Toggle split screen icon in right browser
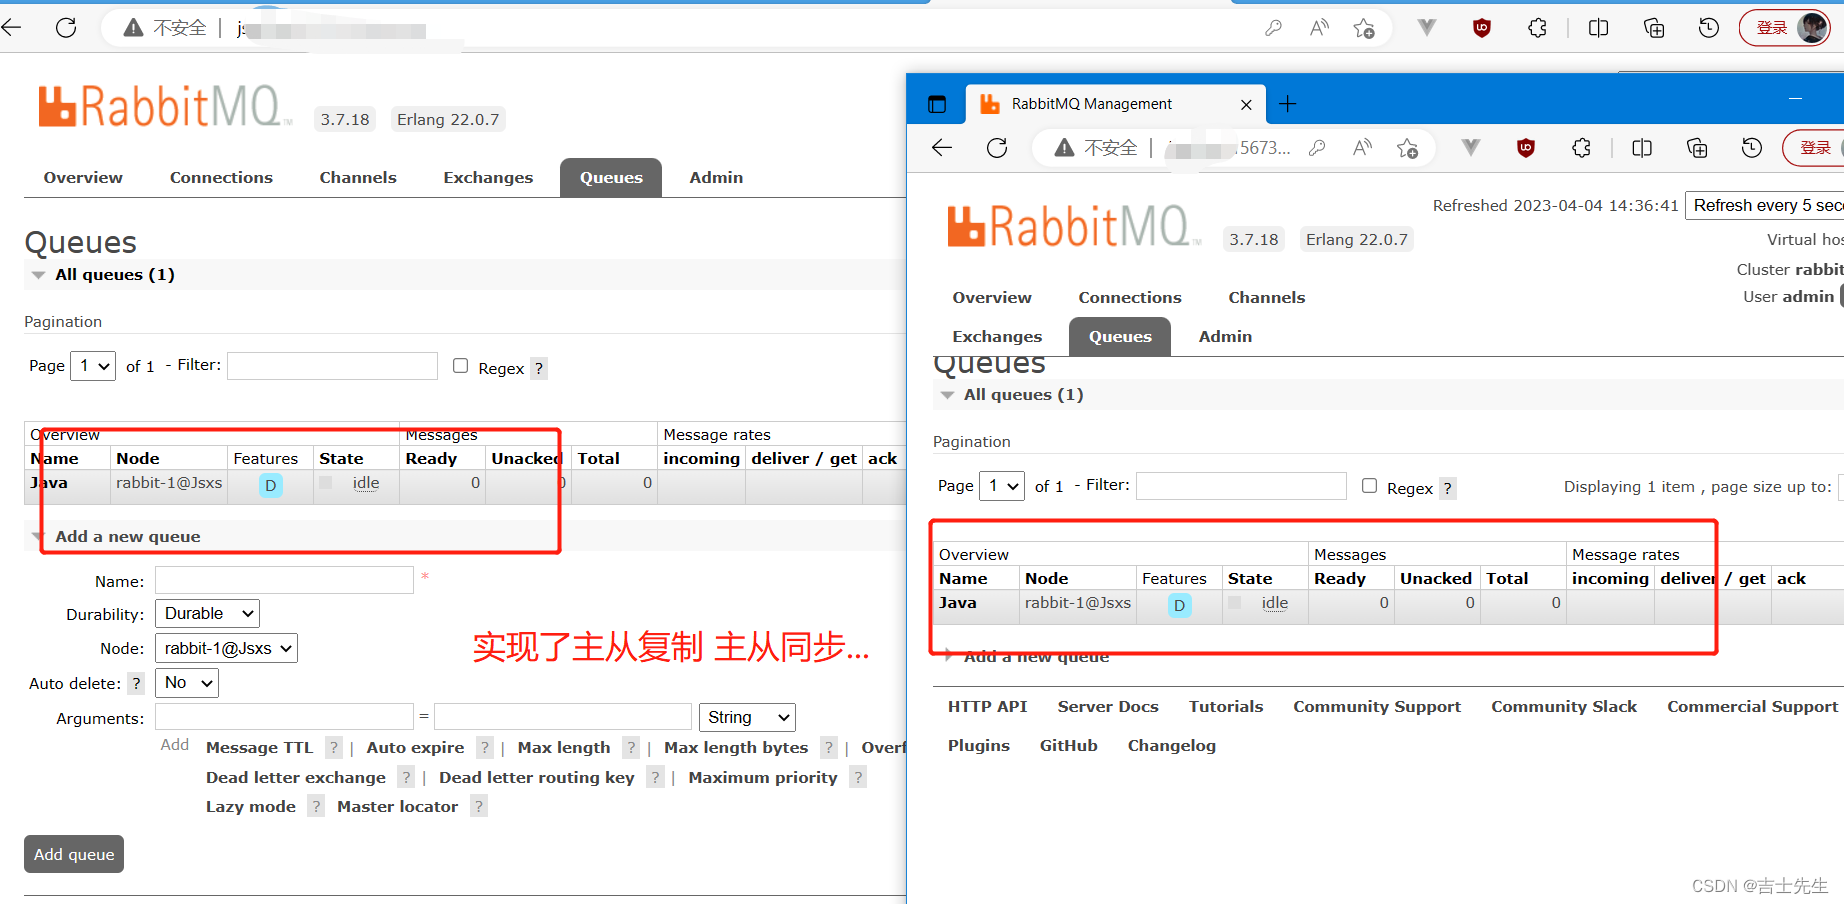This screenshot has width=1844, height=904. (x=1641, y=148)
